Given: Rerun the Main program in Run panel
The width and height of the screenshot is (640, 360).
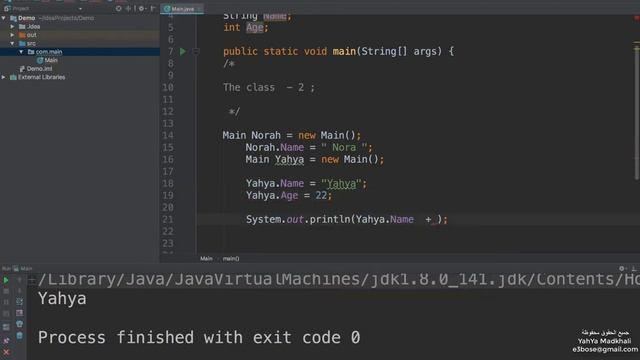Looking at the screenshot, I should [x=6, y=280].
